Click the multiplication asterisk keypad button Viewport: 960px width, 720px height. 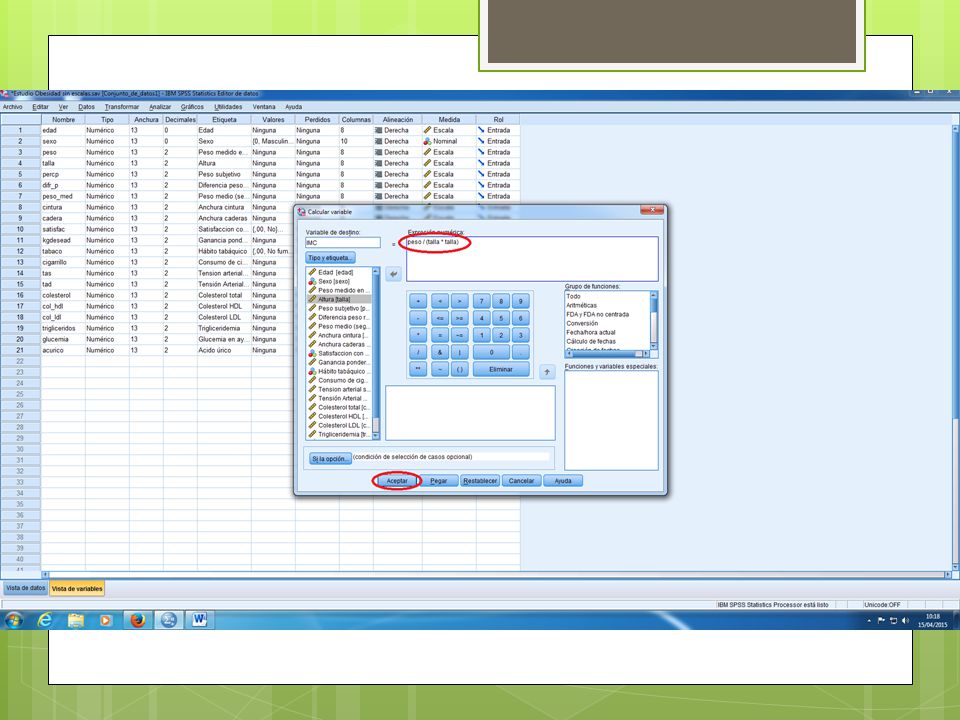tap(418, 336)
